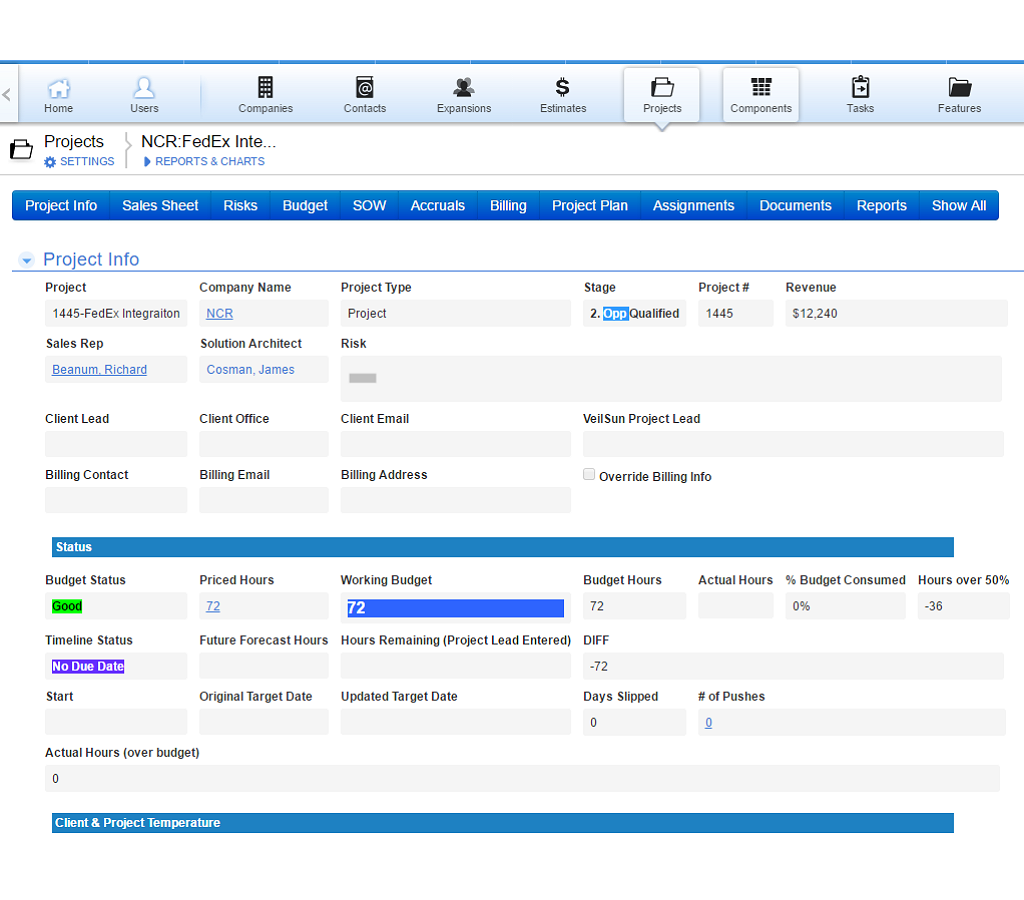
Task: Click the Client & Project Temperature header
Action: [503, 823]
